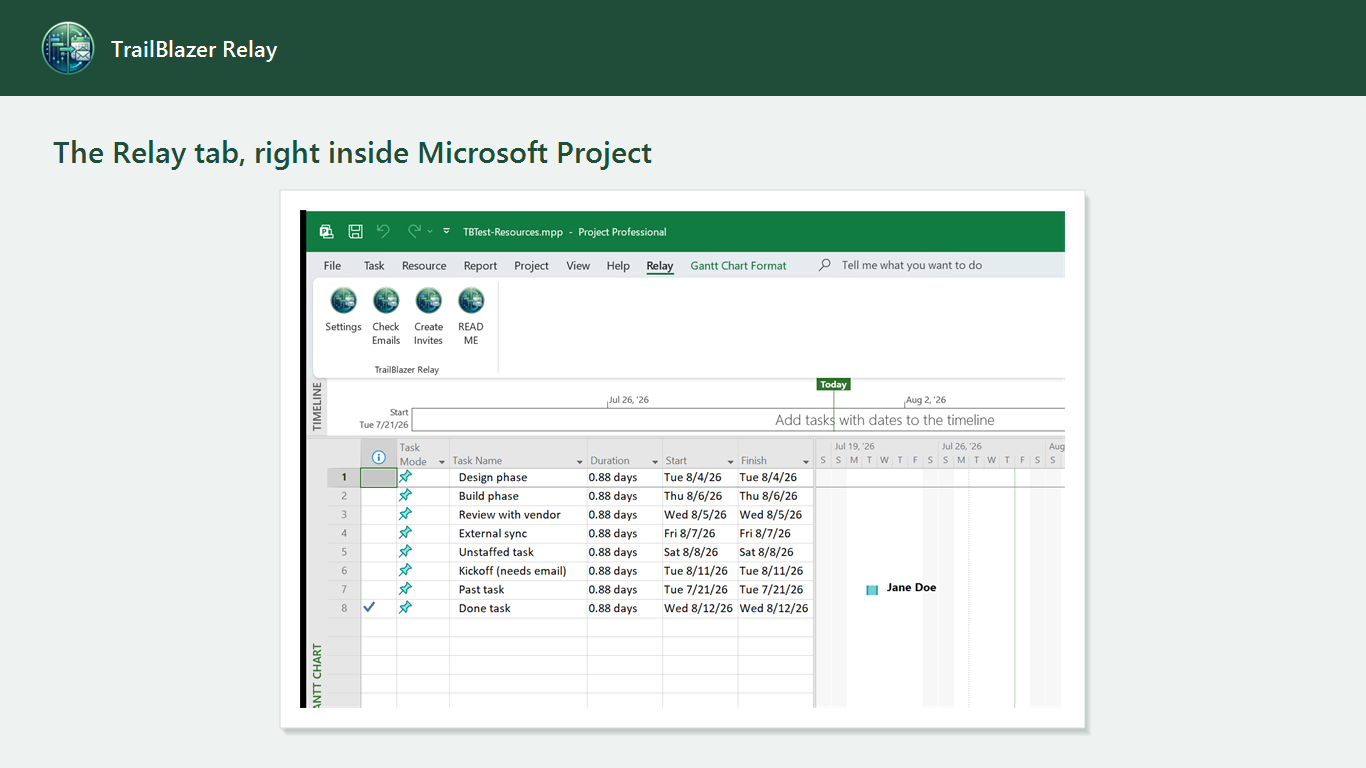Click the Fri 8/7/26 start of External sync
The image size is (1366, 768).
(700, 533)
